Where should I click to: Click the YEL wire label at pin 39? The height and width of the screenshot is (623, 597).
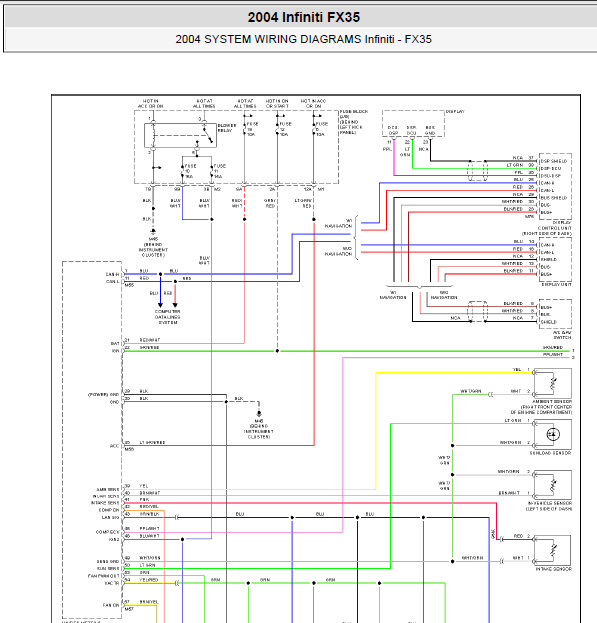click(x=144, y=486)
